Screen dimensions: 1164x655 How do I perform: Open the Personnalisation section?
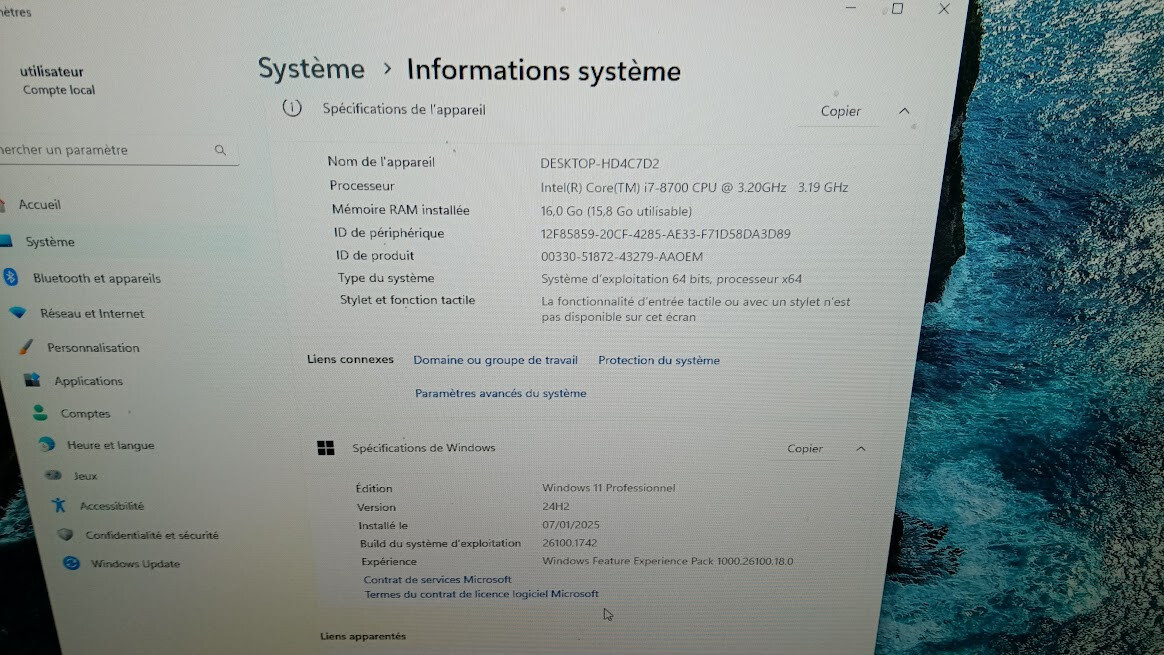pyautogui.click(x=93, y=348)
